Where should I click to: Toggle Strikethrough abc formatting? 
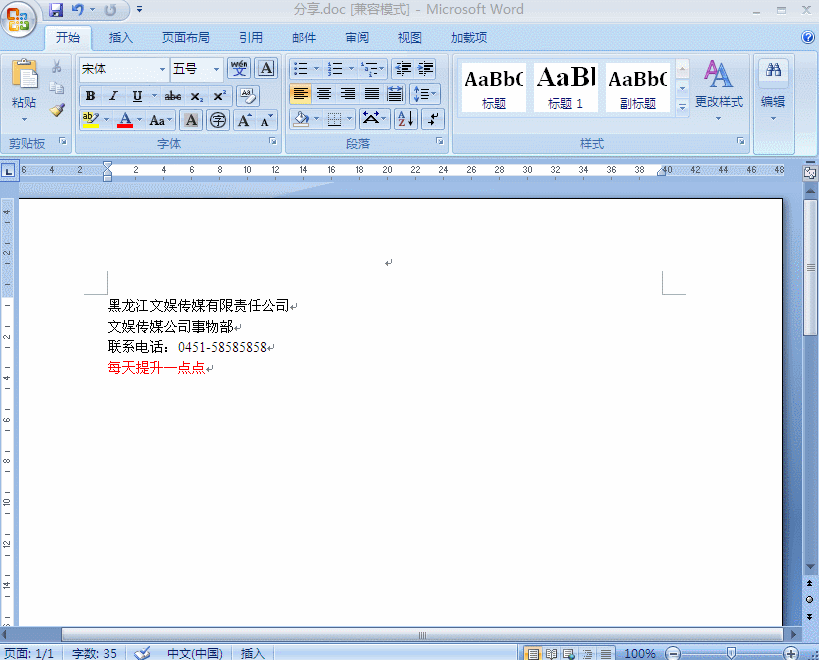(172, 96)
